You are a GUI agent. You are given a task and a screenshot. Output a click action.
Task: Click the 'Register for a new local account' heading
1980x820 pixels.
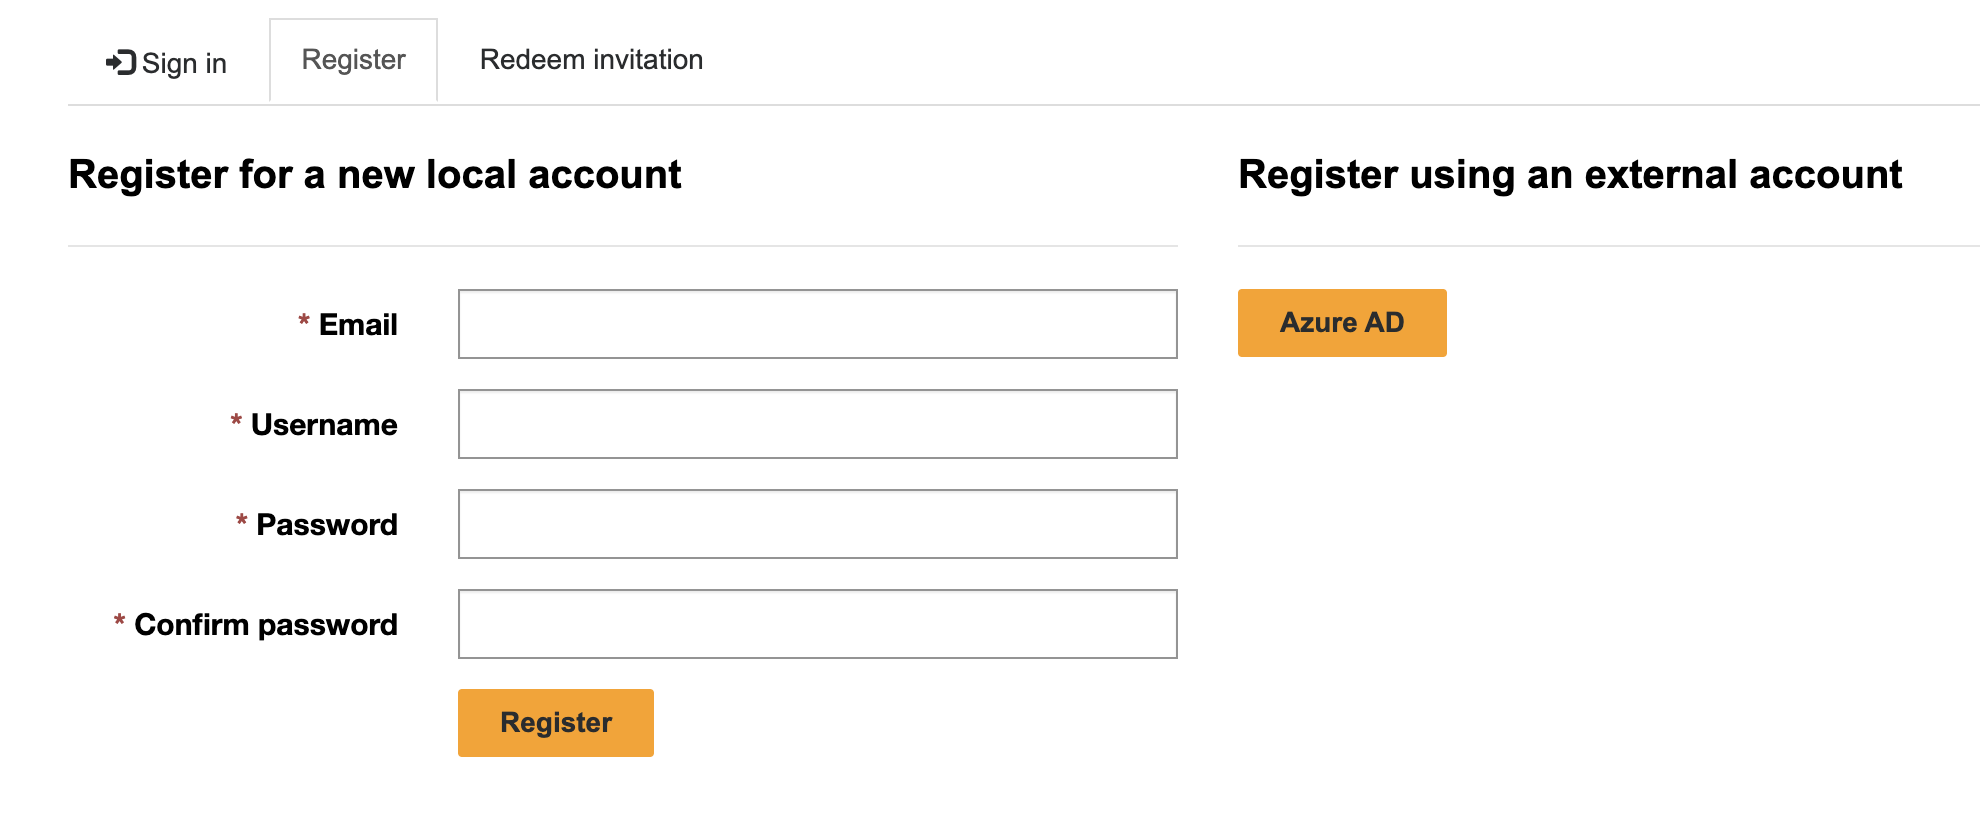[x=375, y=174]
